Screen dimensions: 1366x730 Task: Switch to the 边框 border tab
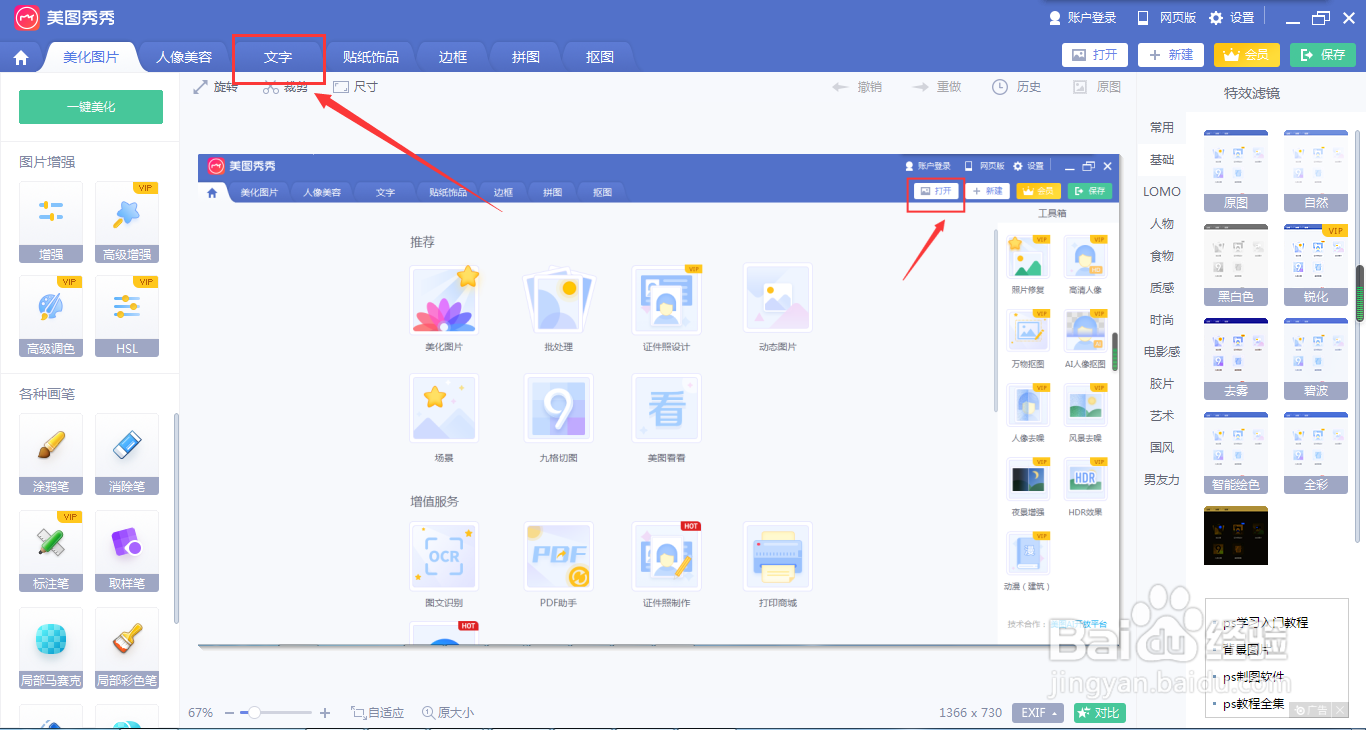(453, 57)
